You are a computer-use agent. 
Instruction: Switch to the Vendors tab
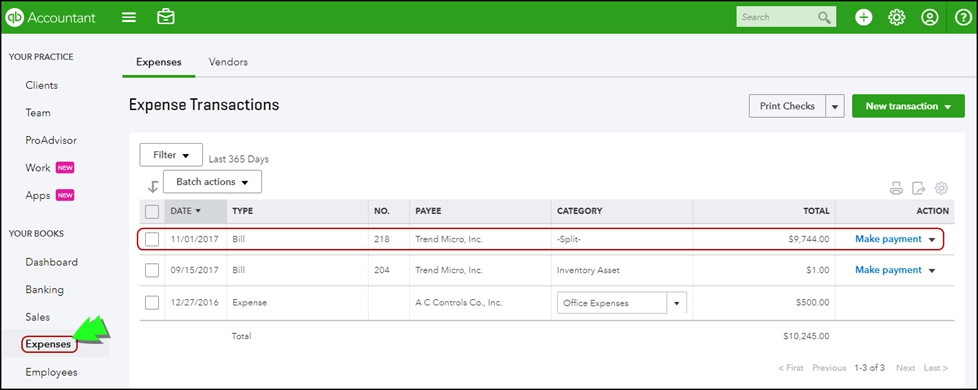point(228,62)
